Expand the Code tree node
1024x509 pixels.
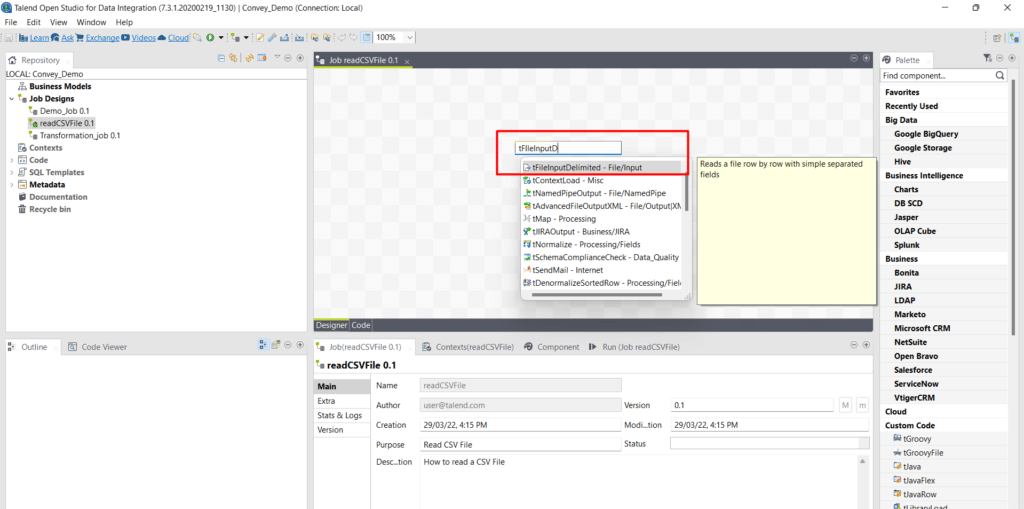[11, 160]
